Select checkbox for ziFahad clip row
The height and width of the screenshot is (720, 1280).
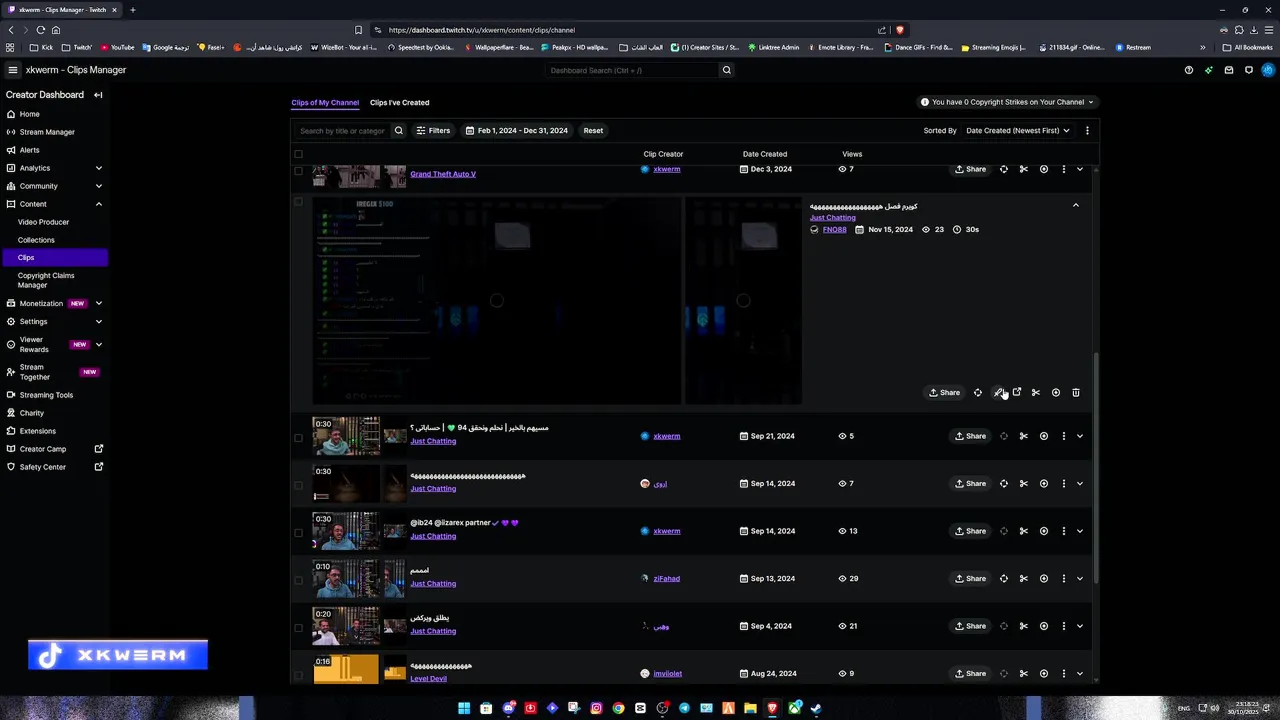tap(298, 579)
